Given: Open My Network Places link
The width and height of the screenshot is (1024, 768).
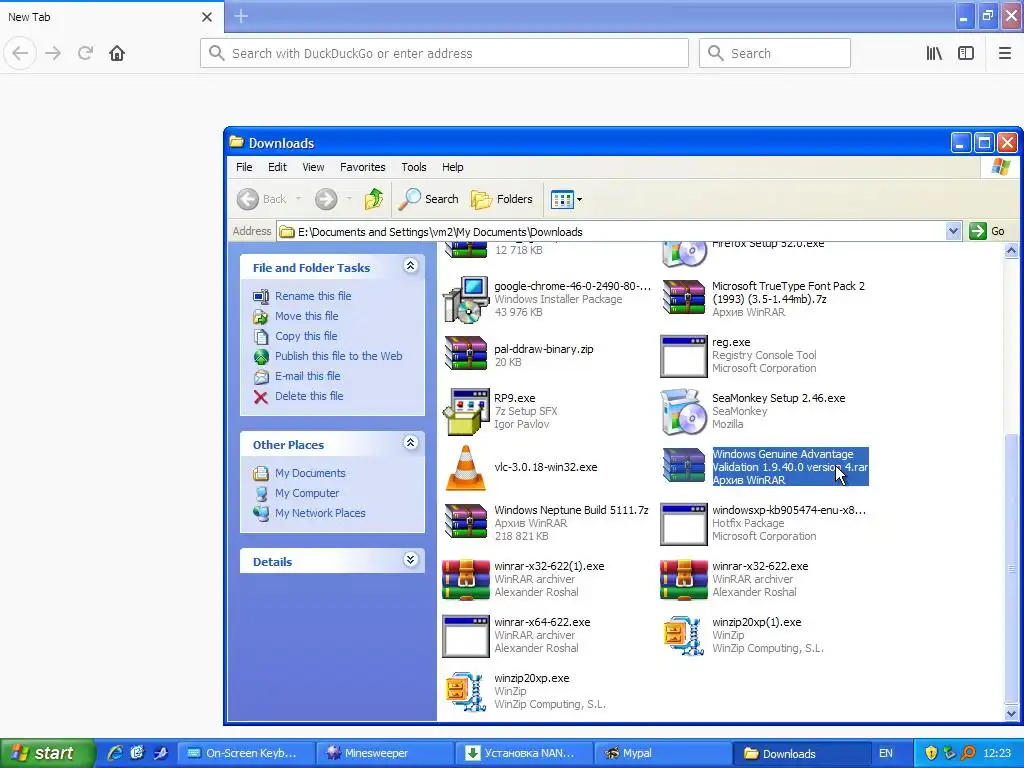Looking at the screenshot, I should [x=320, y=513].
